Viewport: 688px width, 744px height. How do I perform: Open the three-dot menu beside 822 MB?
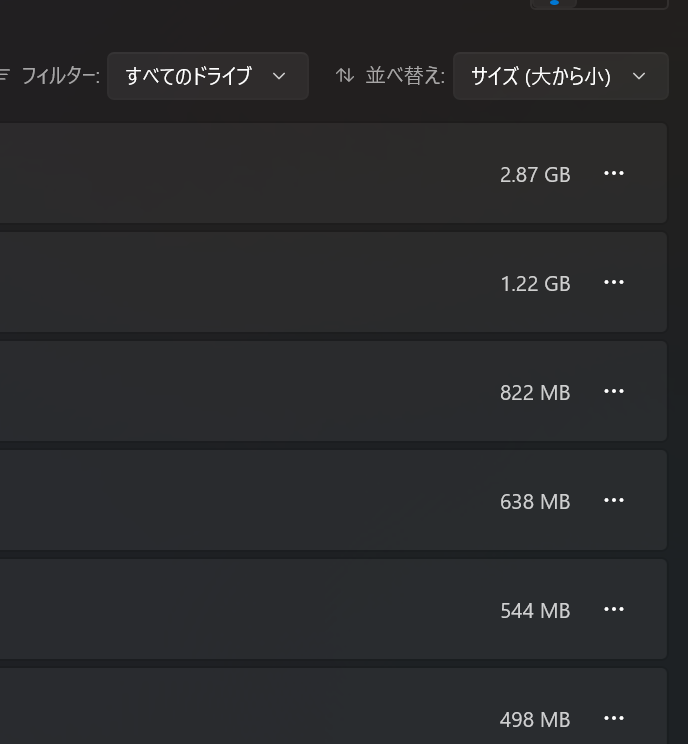tap(614, 391)
